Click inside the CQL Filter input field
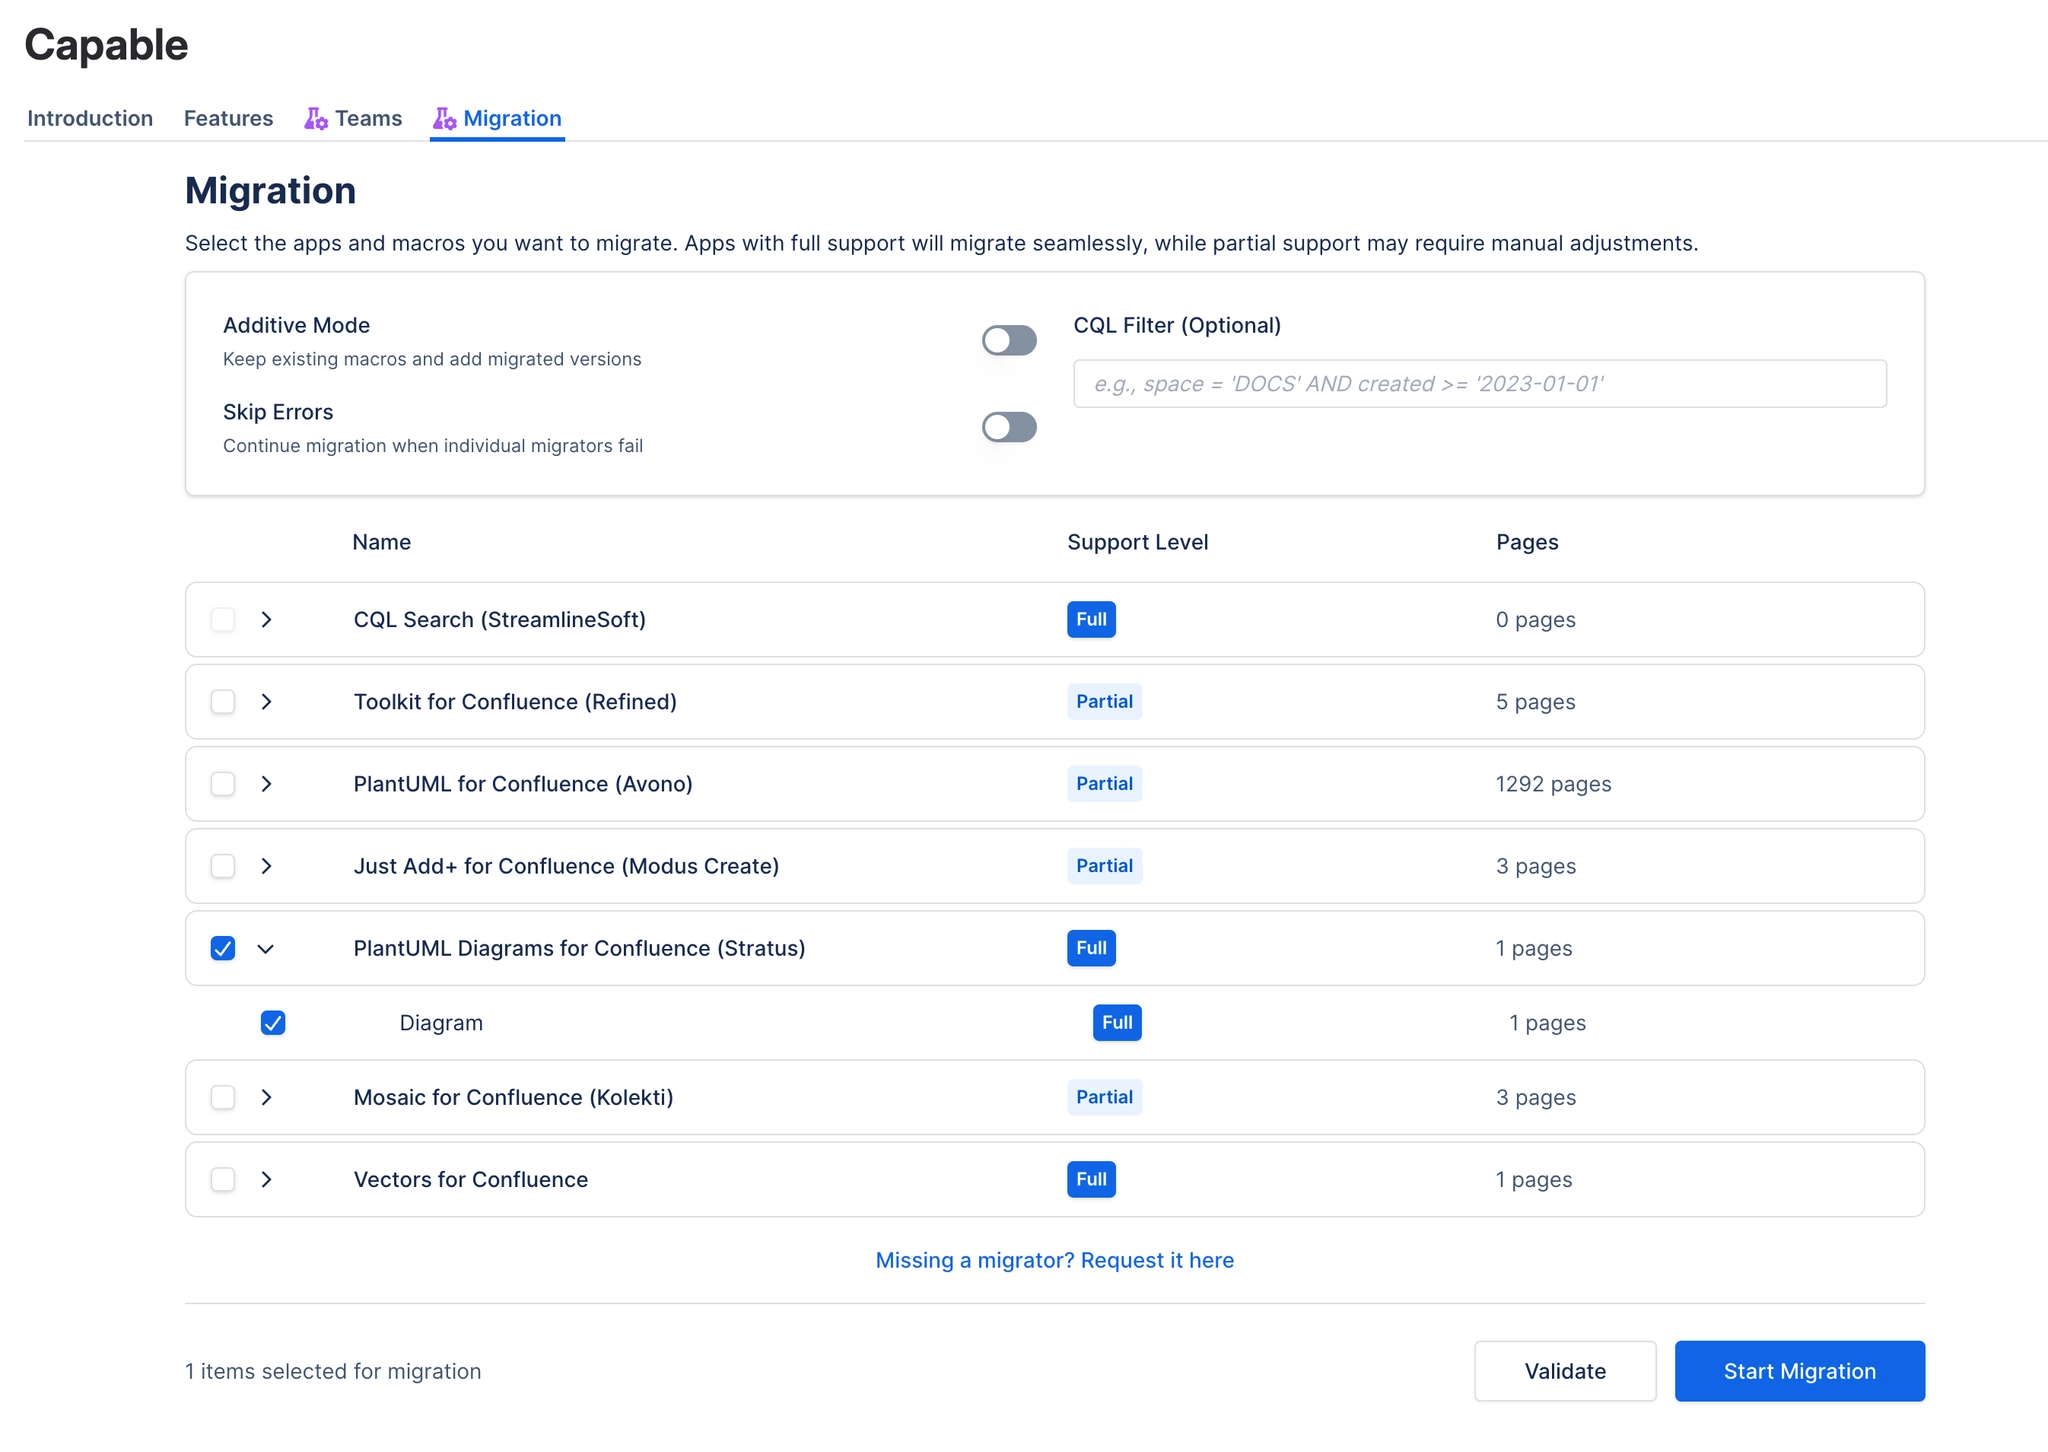Image resolution: width=2048 pixels, height=1452 pixels. [x=1478, y=383]
